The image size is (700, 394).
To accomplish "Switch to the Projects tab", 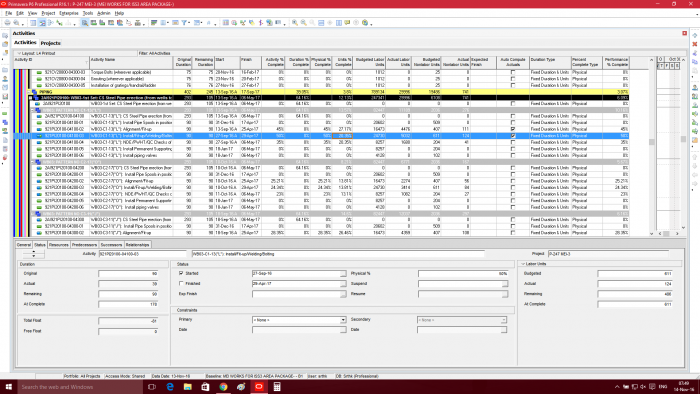I will 50,43.
